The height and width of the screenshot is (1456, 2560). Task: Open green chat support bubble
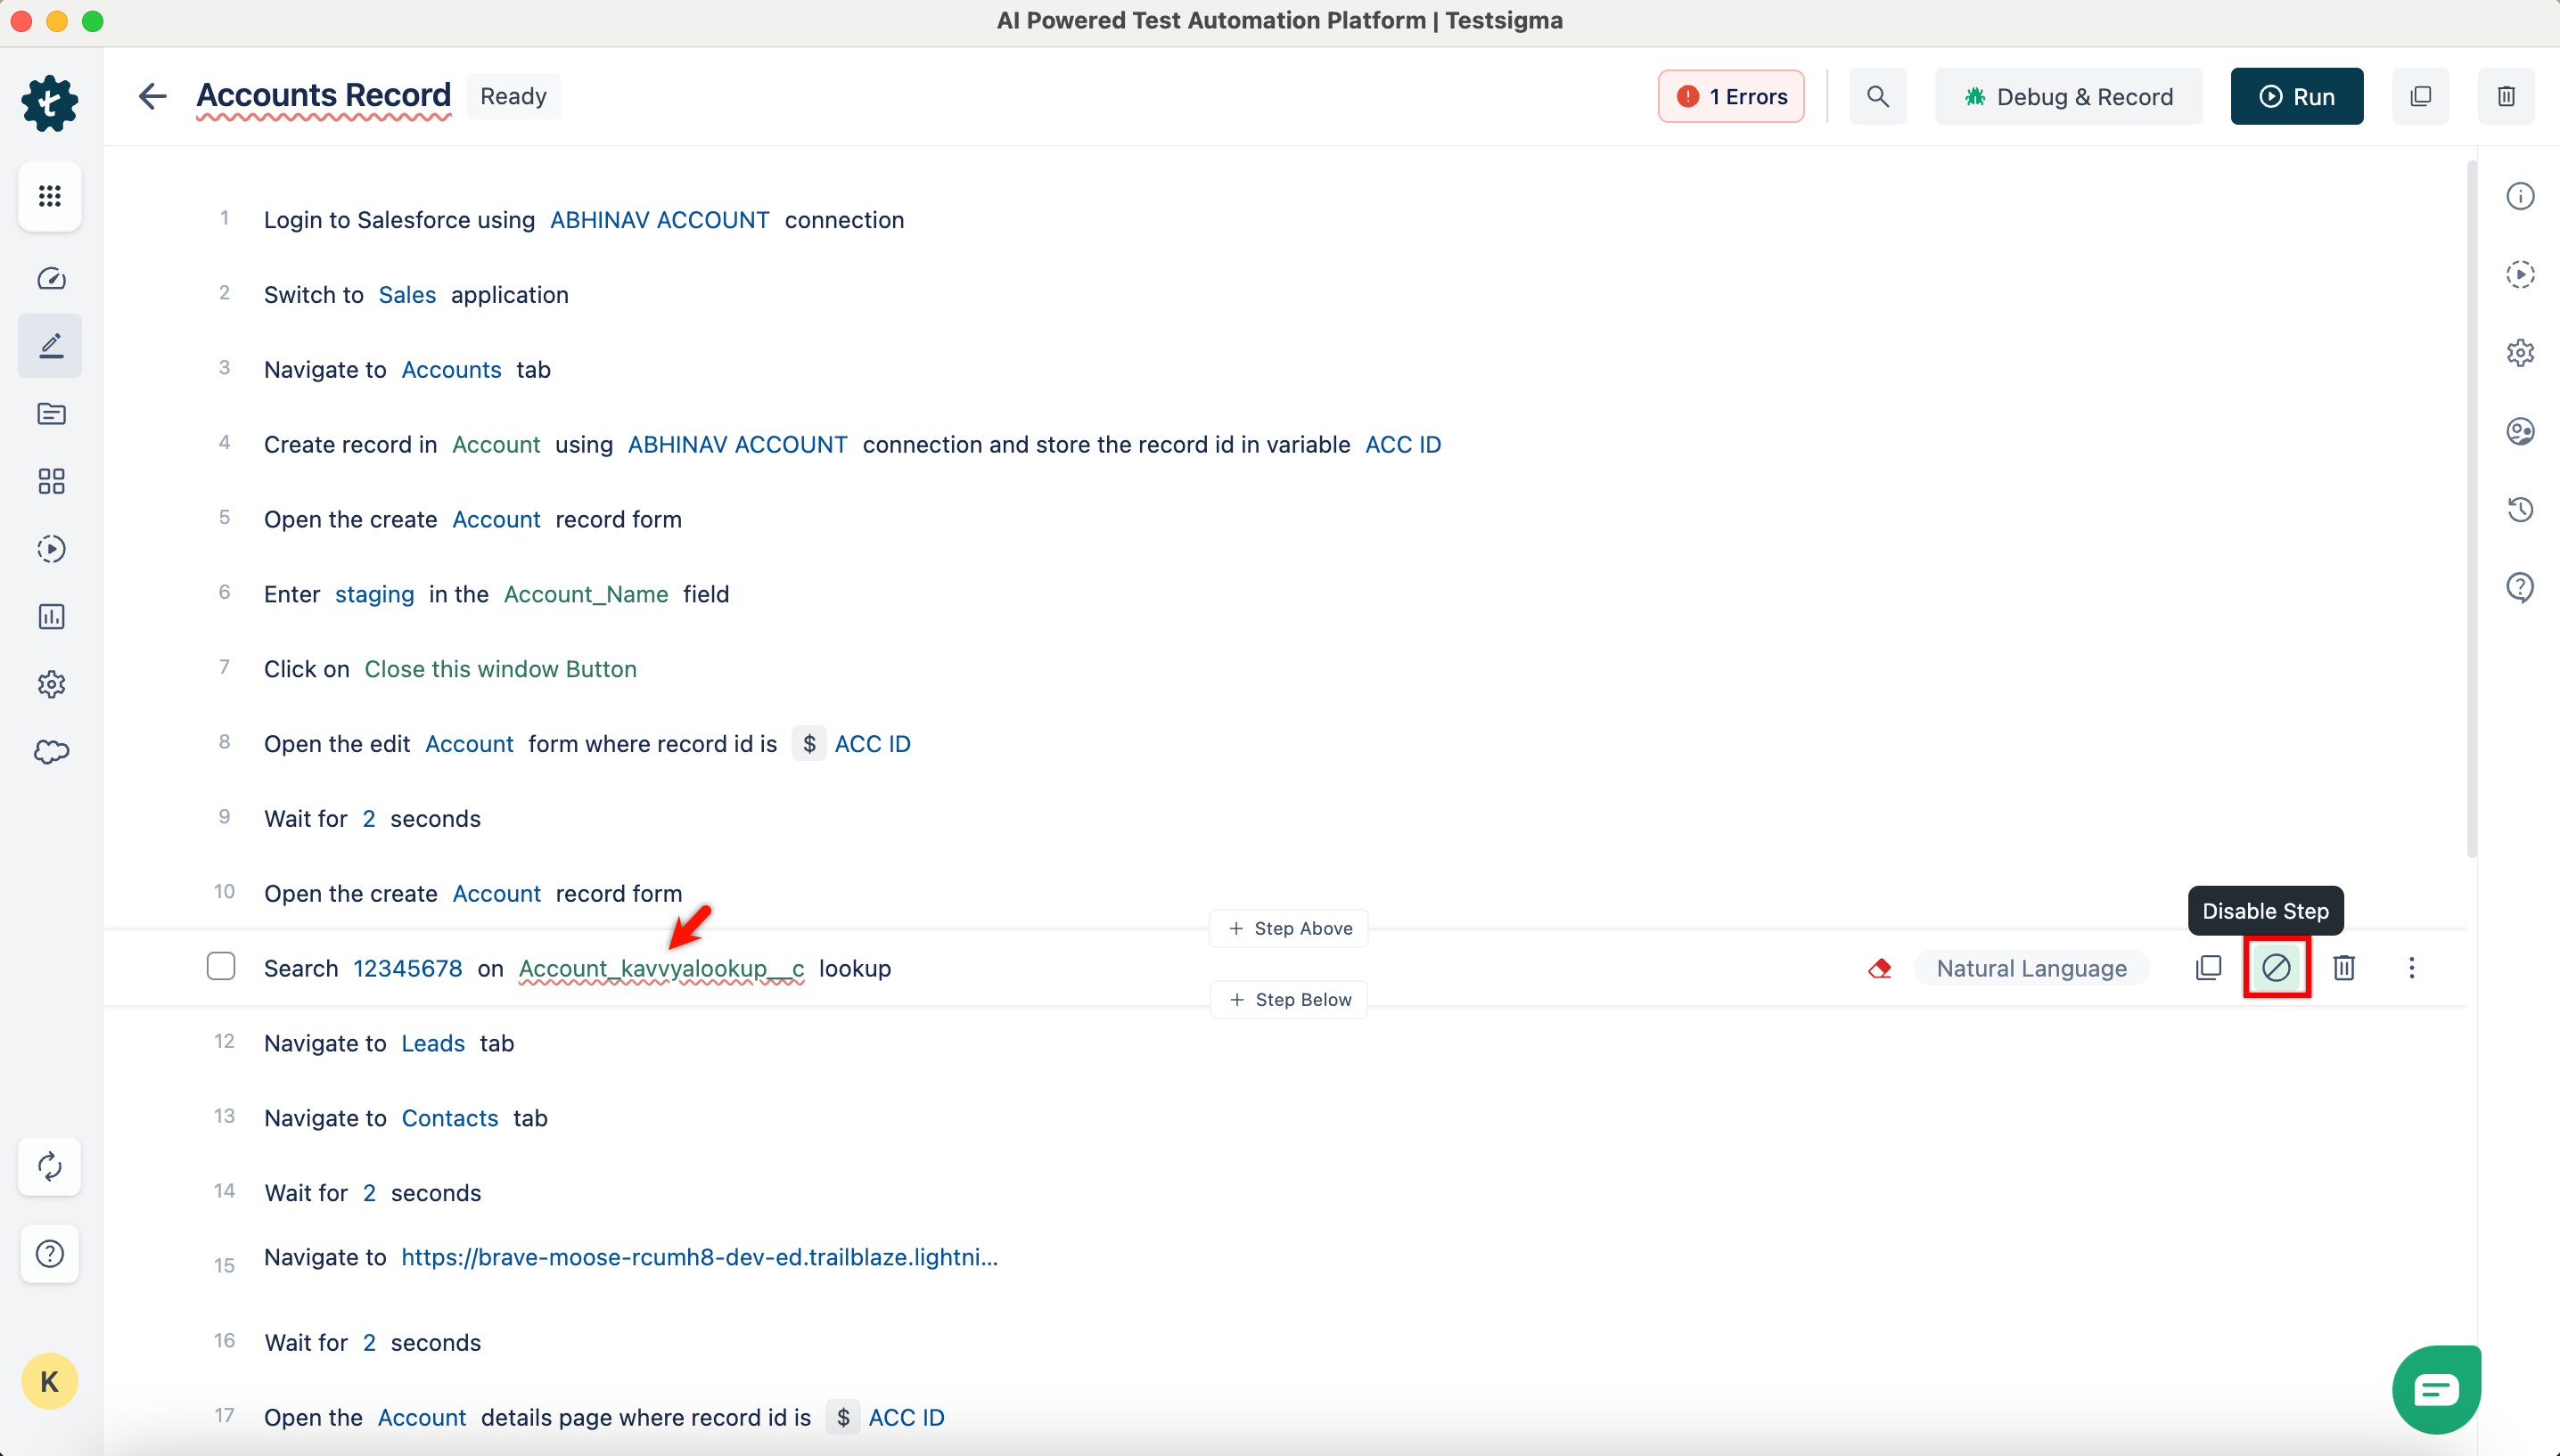(2435, 1389)
